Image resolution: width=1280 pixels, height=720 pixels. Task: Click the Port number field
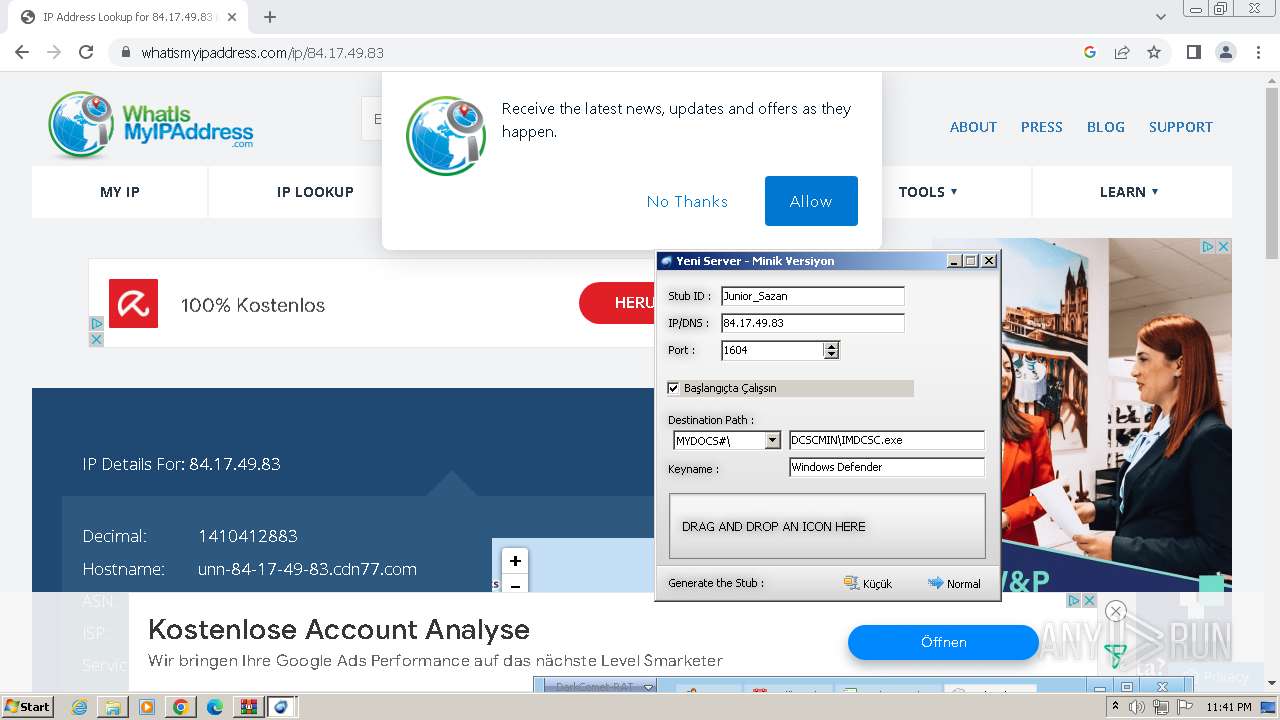click(x=772, y=350)
